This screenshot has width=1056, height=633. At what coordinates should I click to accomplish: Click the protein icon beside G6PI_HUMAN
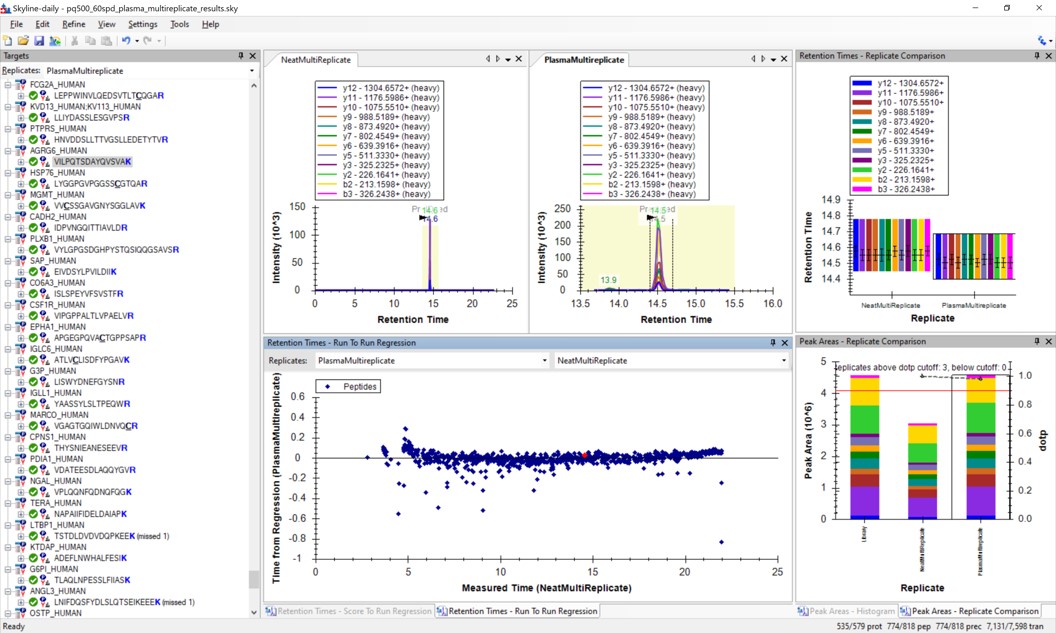pos(21,569)
